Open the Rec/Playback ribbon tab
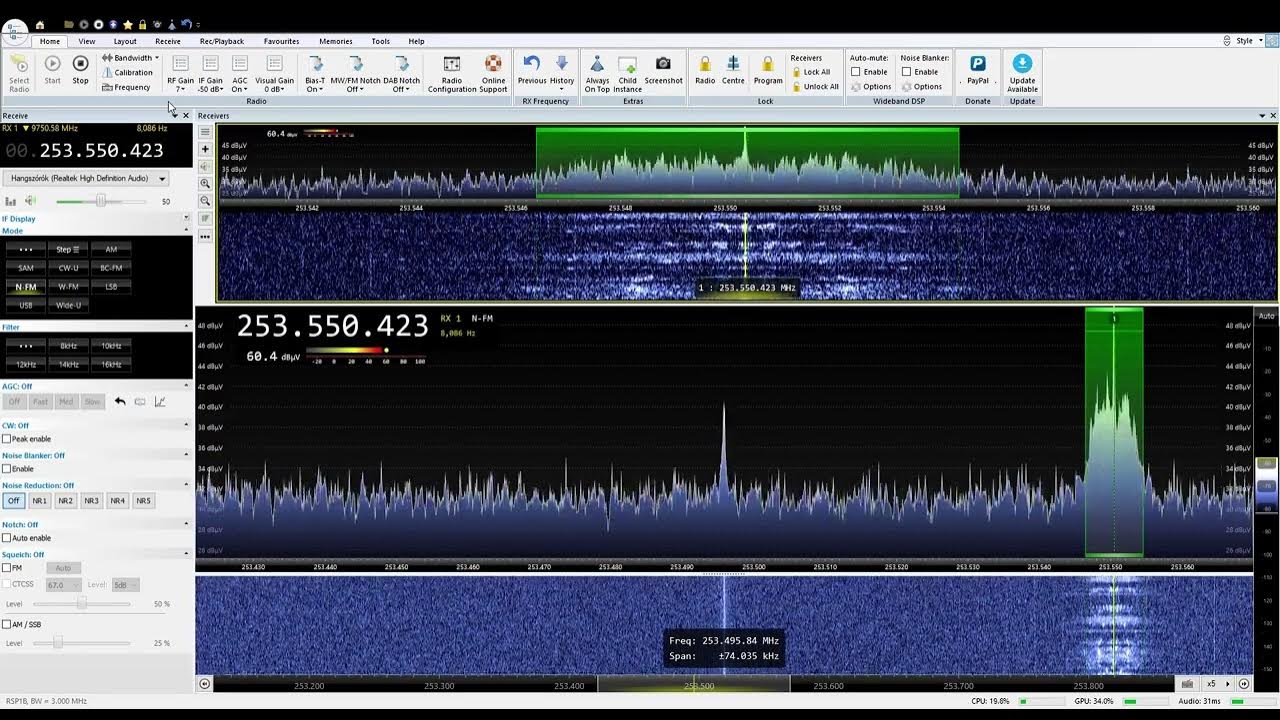Image resolution: width=1280 pixels, height=720 pixels. (x=221, y=41)
